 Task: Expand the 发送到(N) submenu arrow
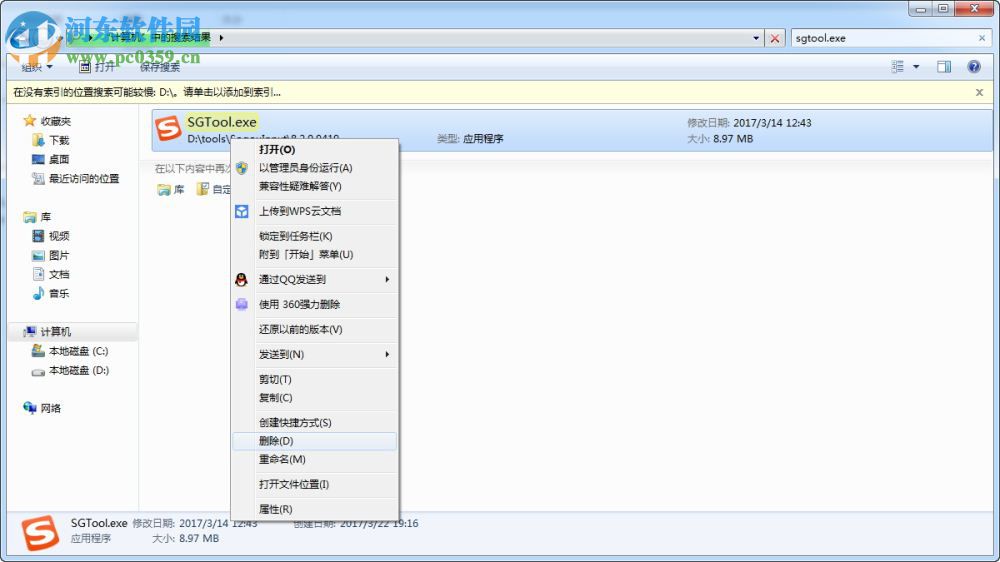(x=387, y=354)
